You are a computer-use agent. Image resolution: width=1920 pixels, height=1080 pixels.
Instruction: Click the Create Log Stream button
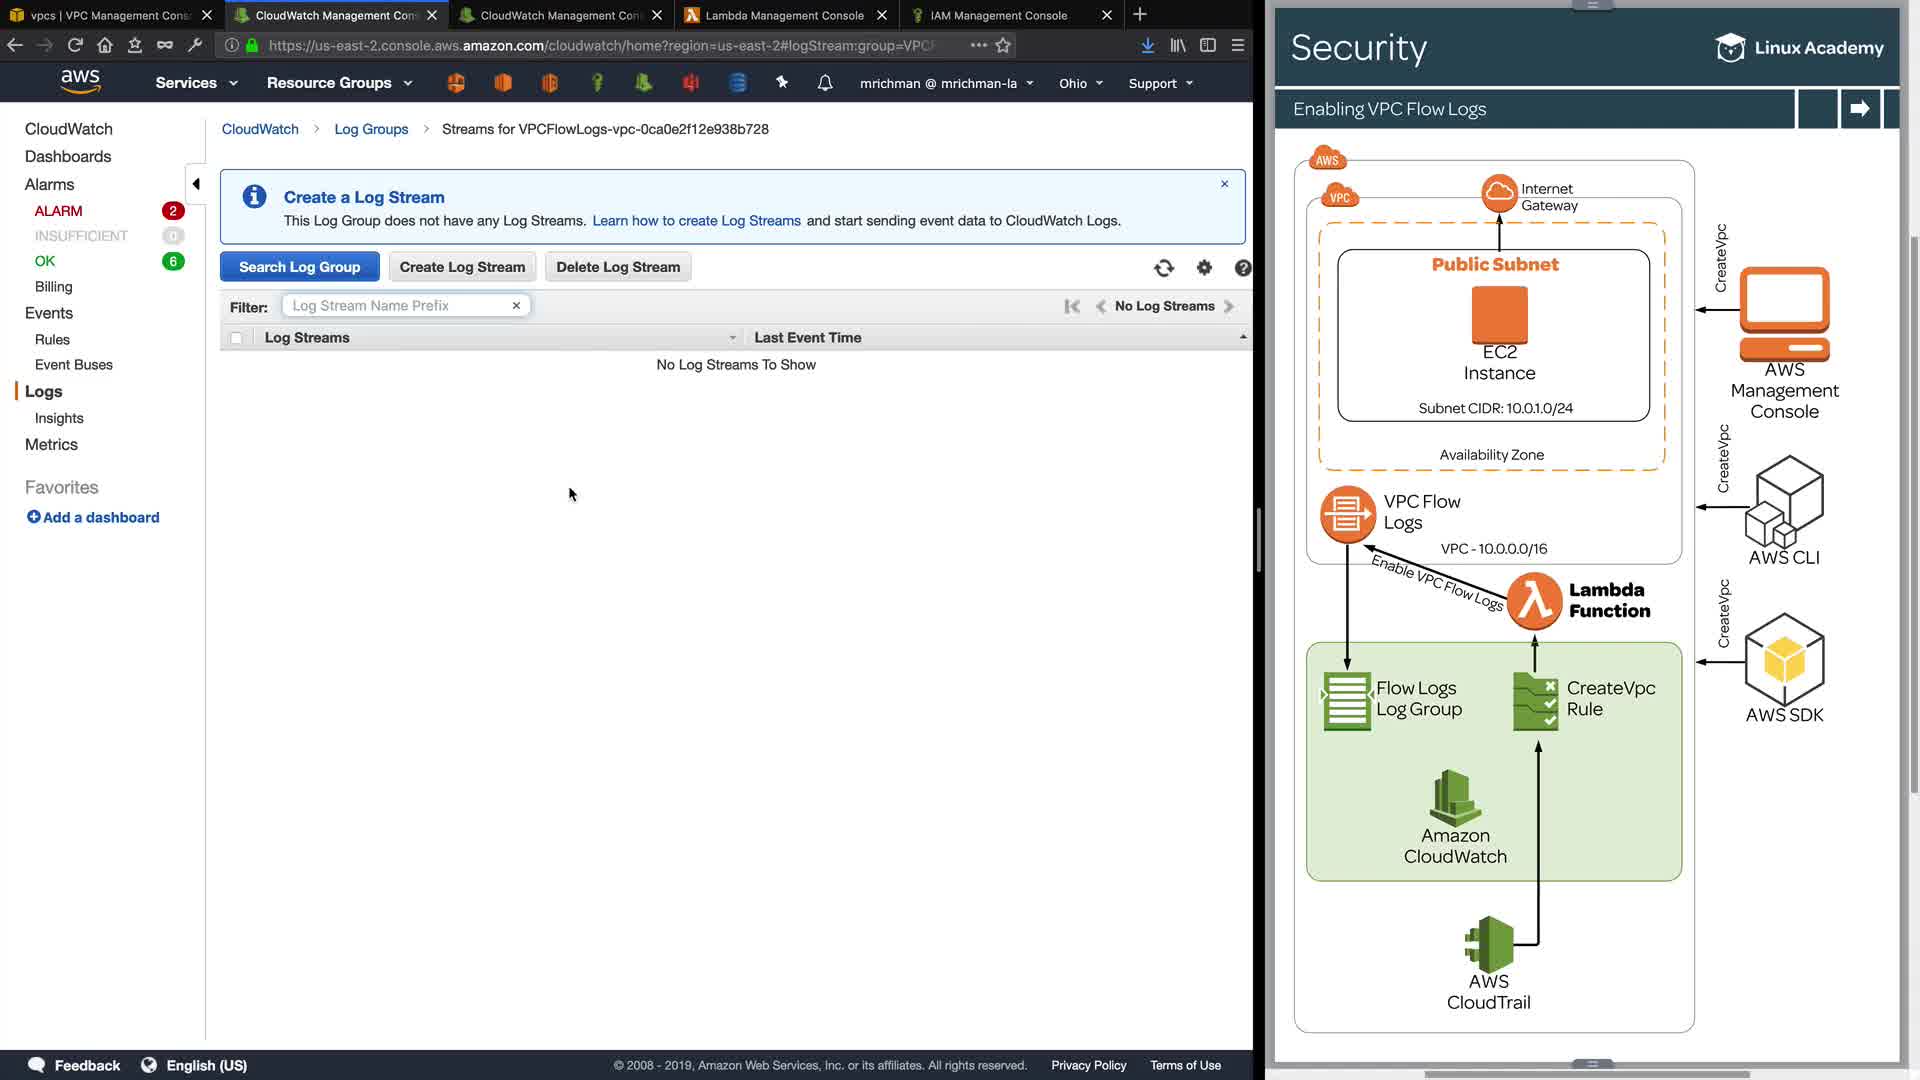coord(462,267)
